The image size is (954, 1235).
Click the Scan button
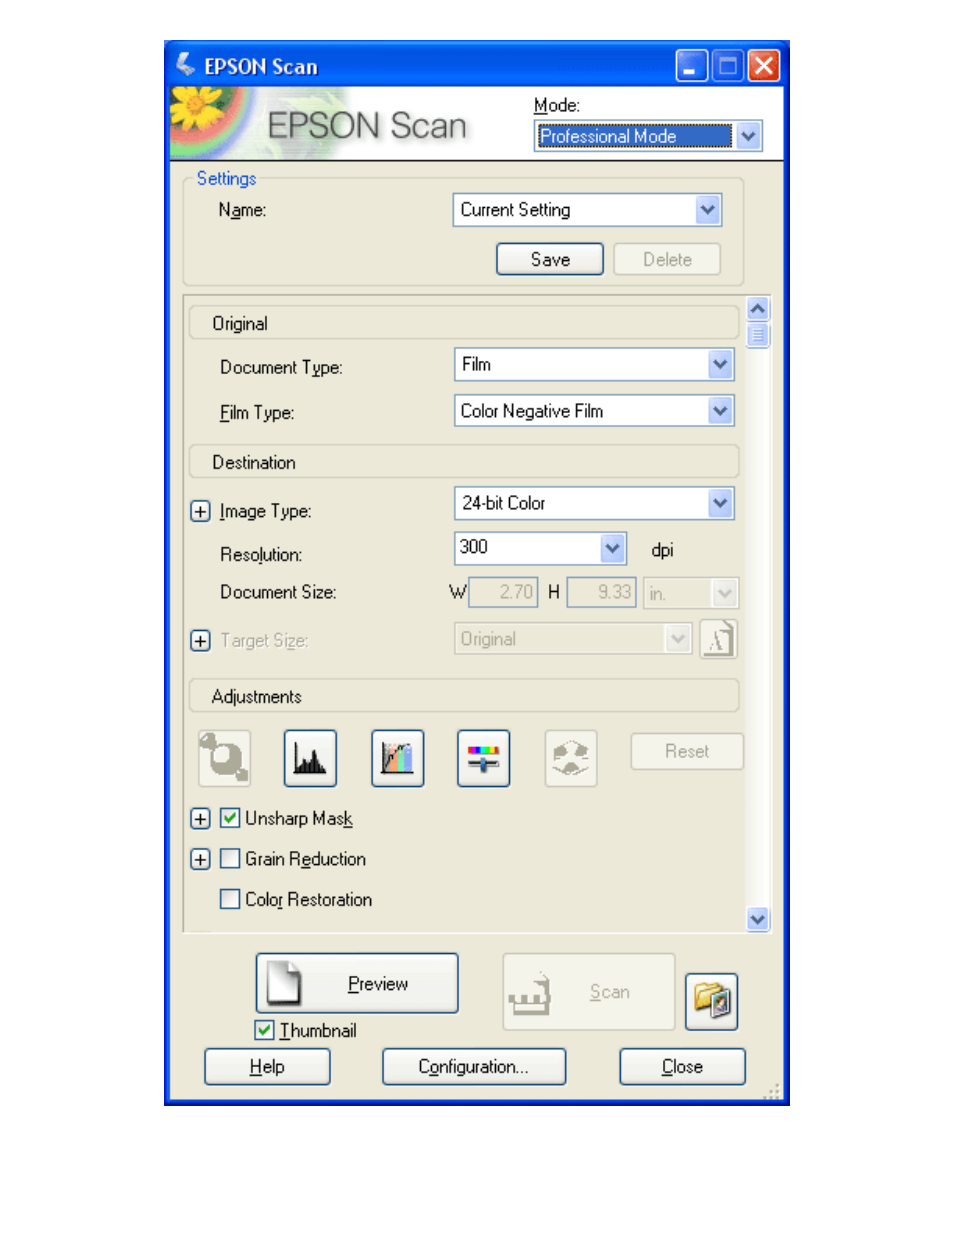(x=589, y=991)
